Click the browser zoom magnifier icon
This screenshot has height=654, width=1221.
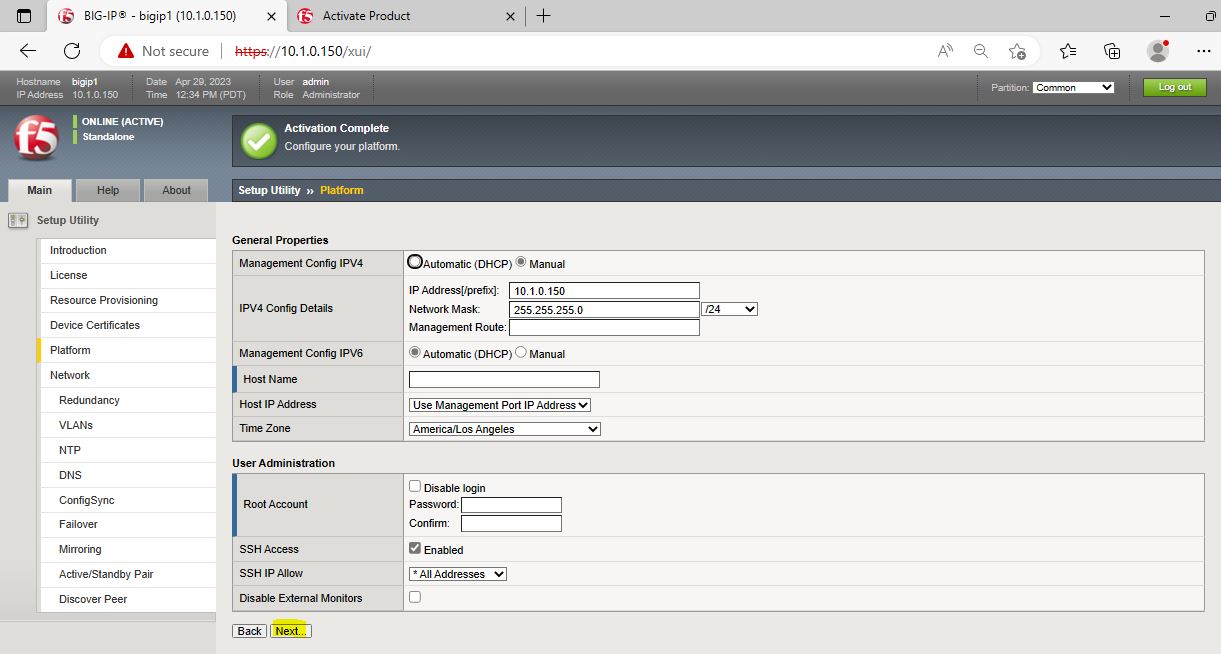(x=981, y=51)
